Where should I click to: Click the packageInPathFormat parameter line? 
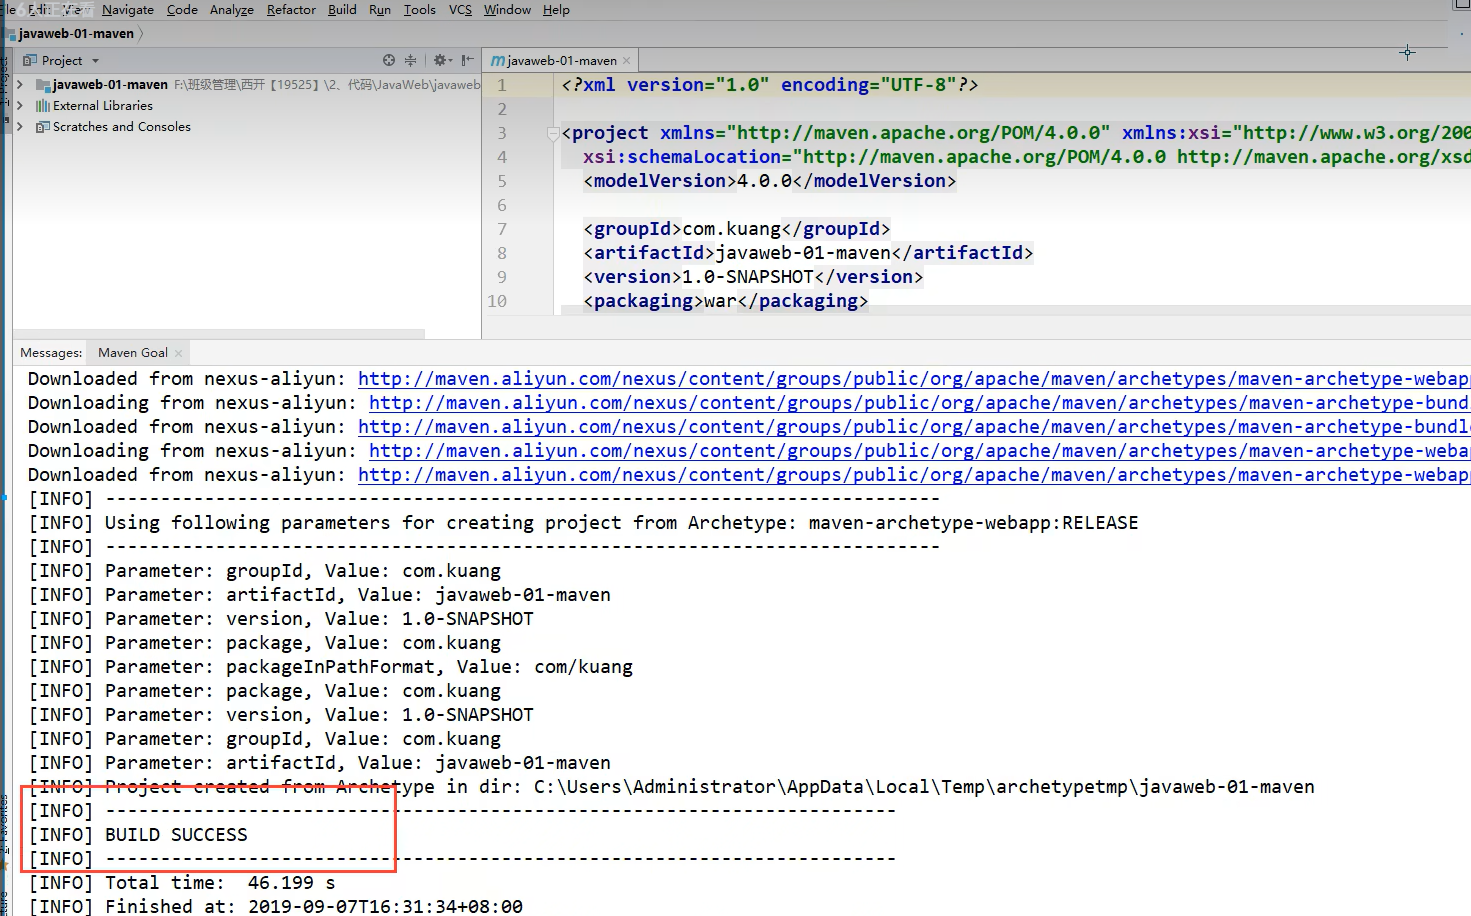pyautogui.click(x=331, y=667)
